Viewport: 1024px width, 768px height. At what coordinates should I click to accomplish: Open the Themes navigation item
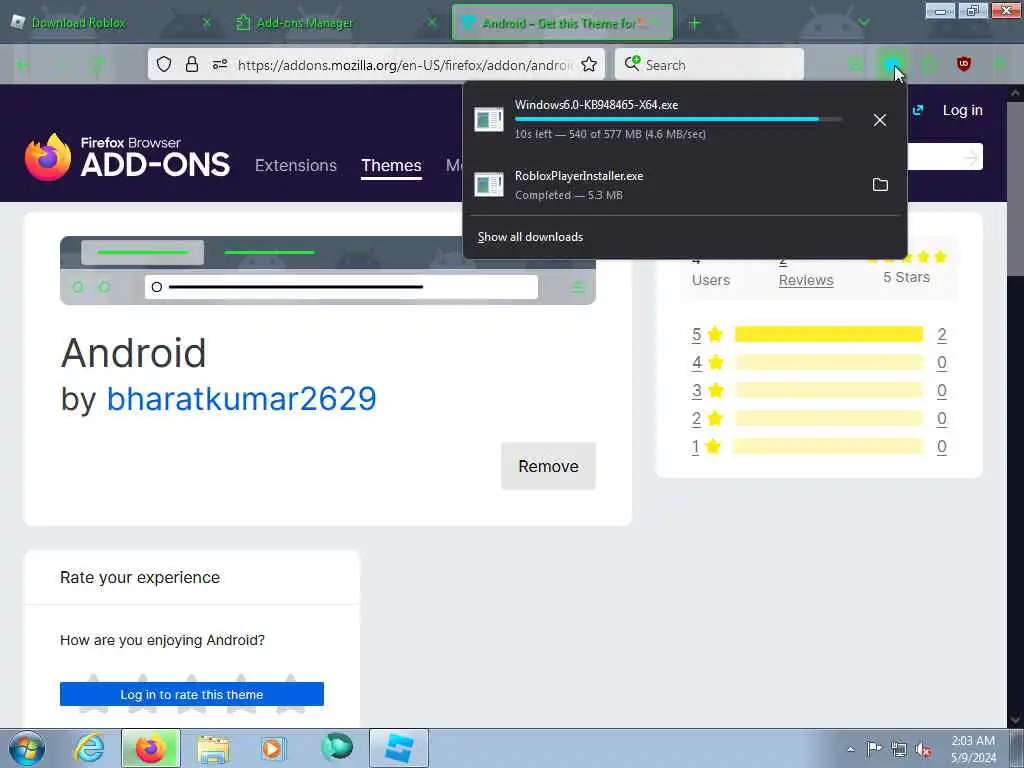(391, 165)
